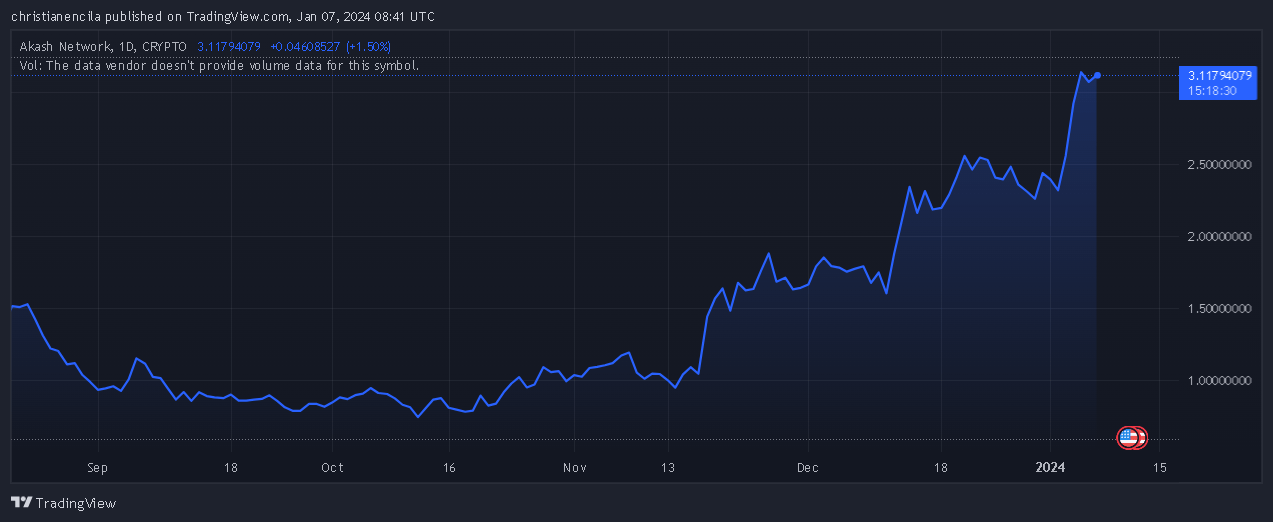Click the 1.50000000 price axis label
Screen dimensions: 1273x522
[x=1220, y=309]
